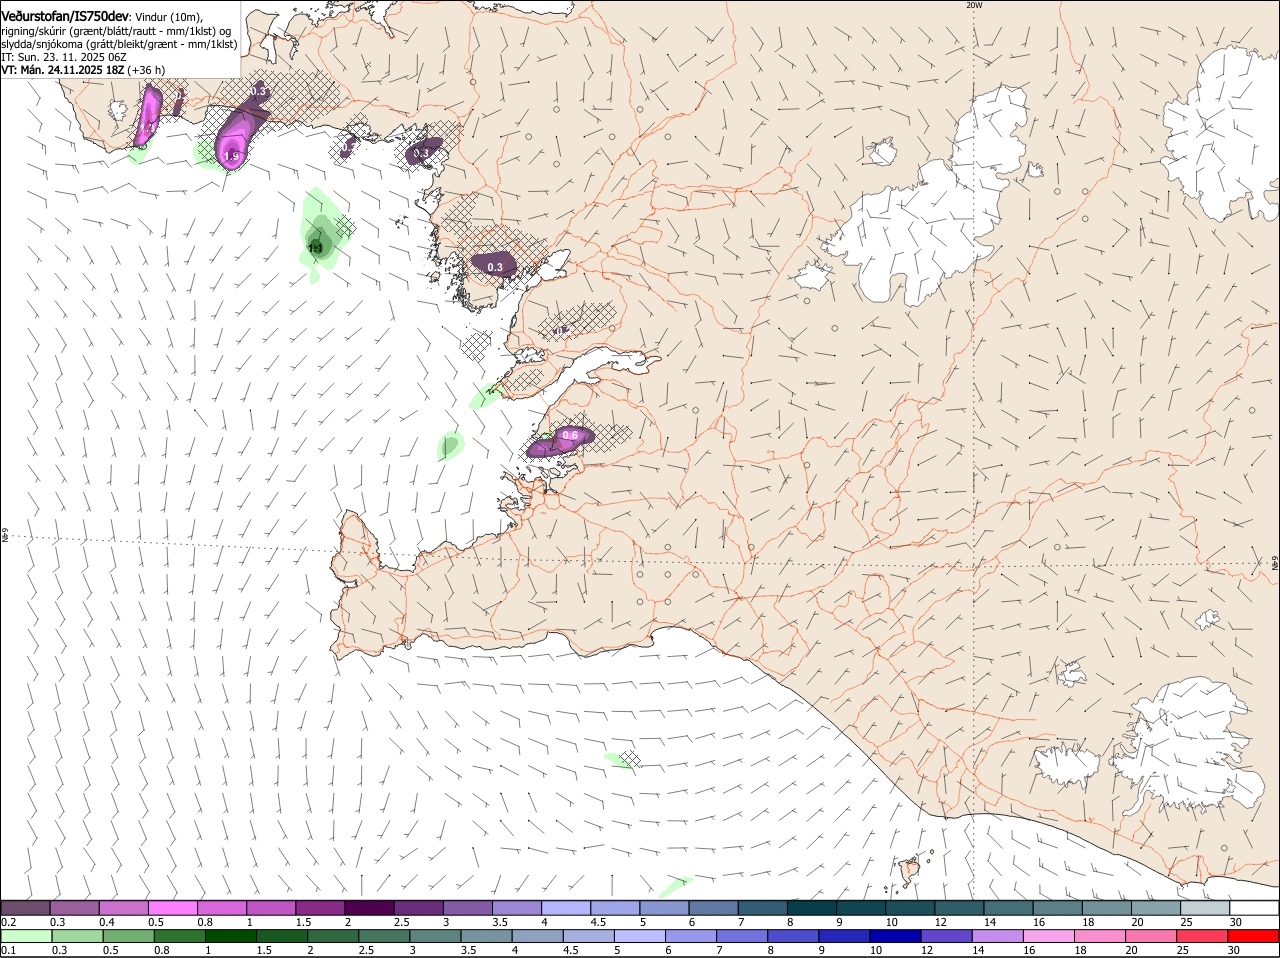Select the 'Vindur (10m)' header text
The image size is (1280, 958).
point(169,17)
